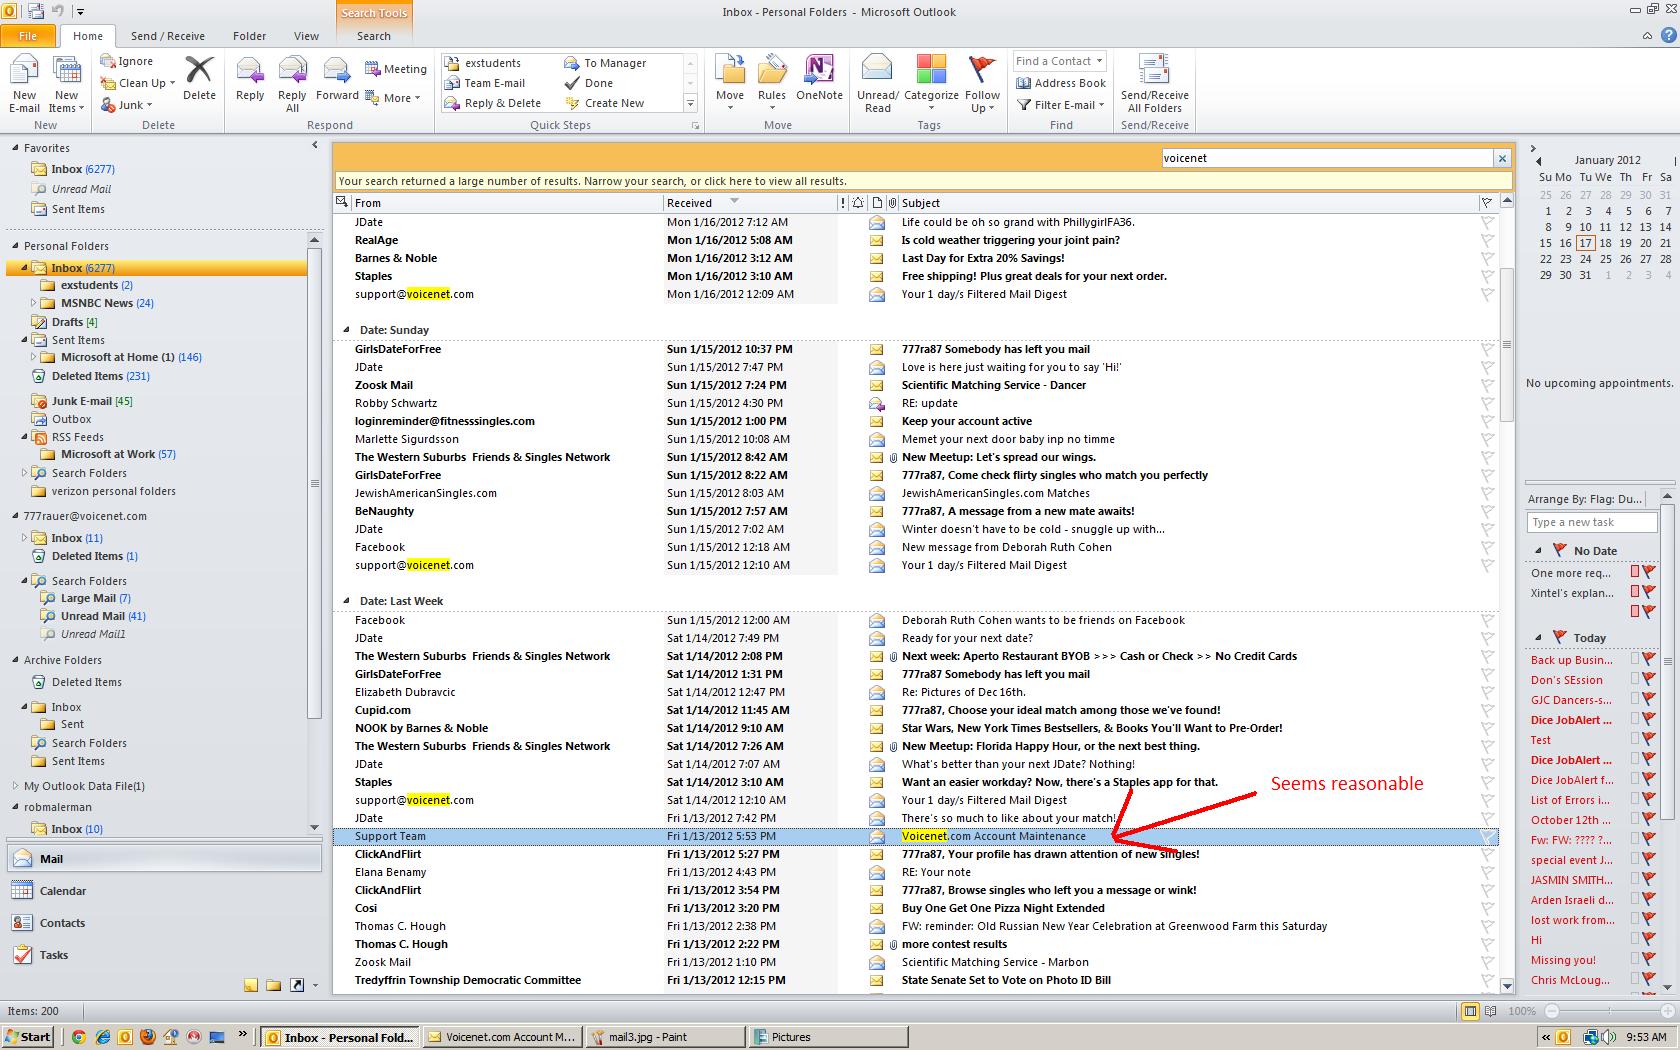Collapse the Date: Last Week group
Image resolution: width=1680 pixels, height=1050 pixels.
(x=346, y=600)
